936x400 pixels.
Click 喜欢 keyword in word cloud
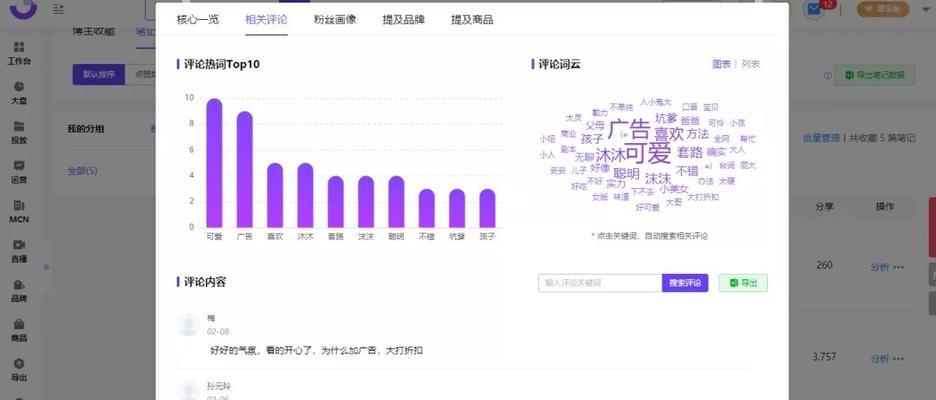tap(669, 133)
